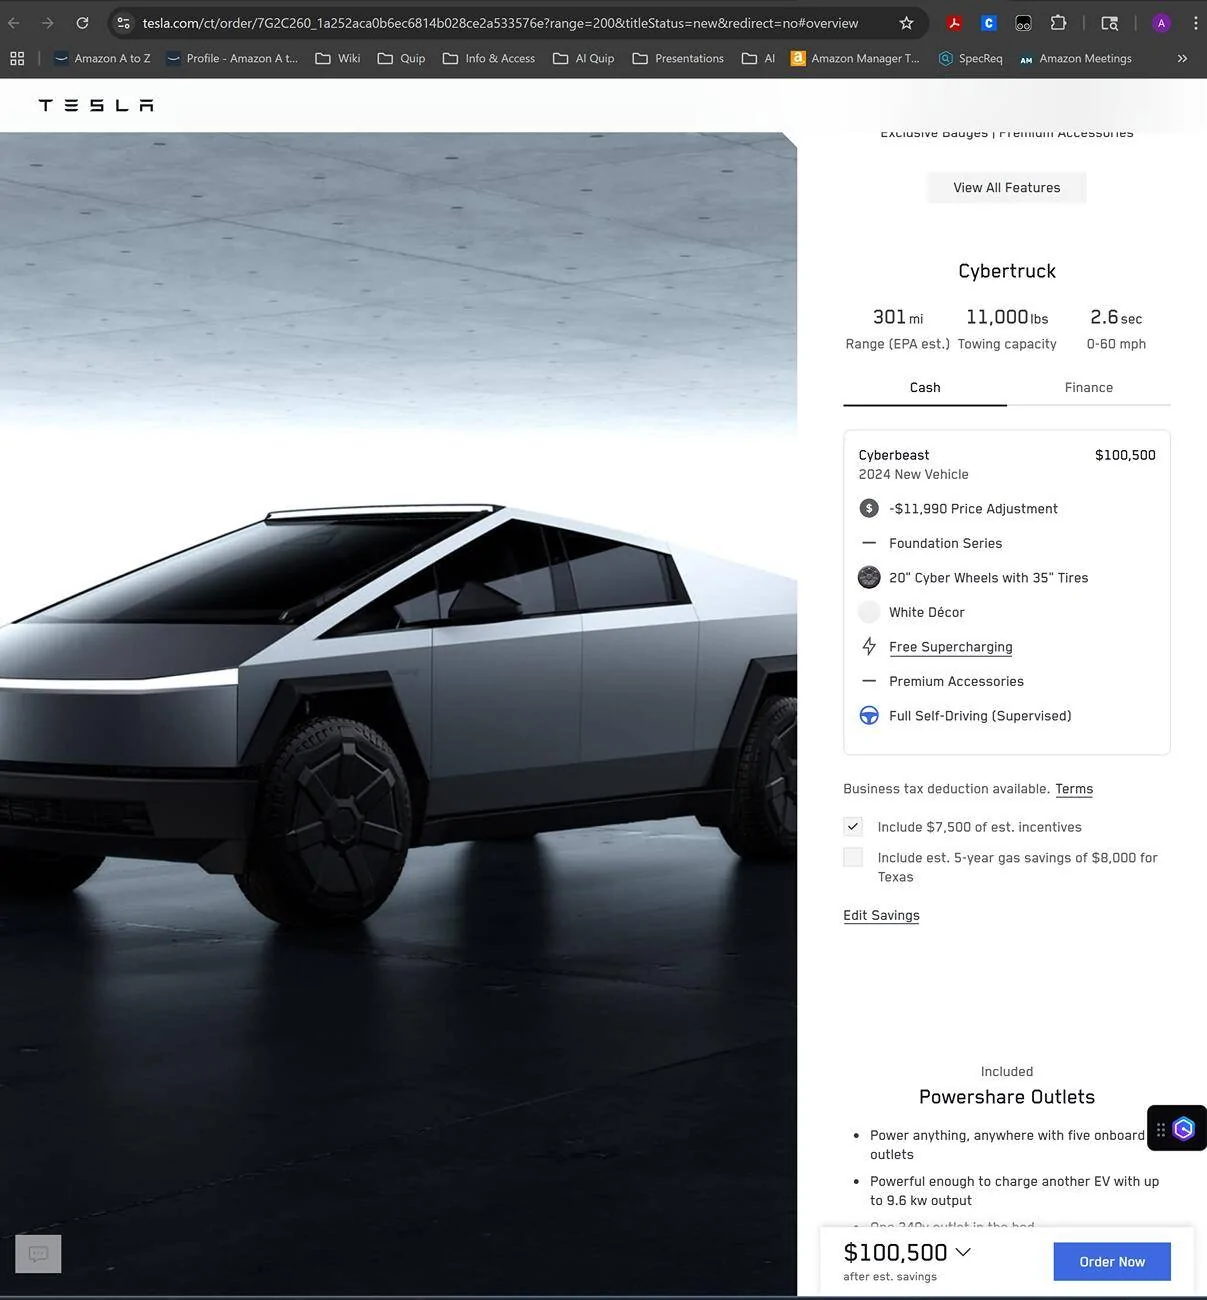Image resolution: width=1207 pixels, height=1300 pixels.
Task: Click the White Décor color swatch
Action: 869,612
